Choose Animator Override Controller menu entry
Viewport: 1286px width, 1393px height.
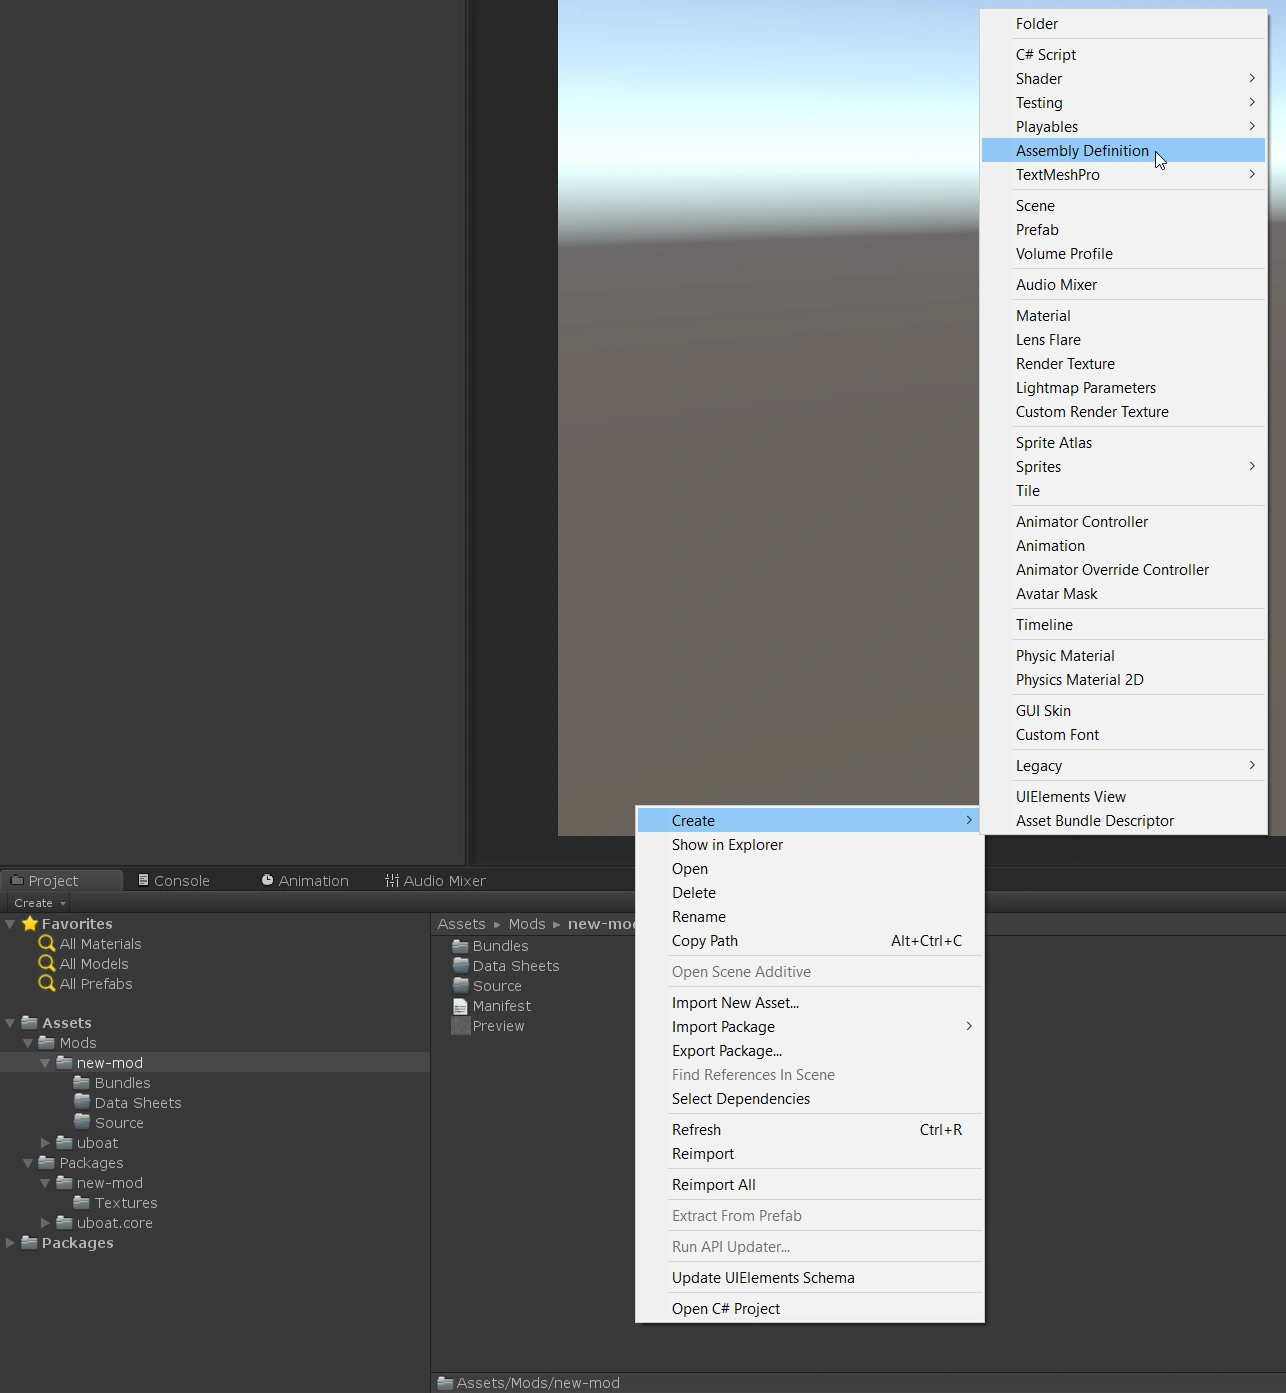[x=1123, y=570]
